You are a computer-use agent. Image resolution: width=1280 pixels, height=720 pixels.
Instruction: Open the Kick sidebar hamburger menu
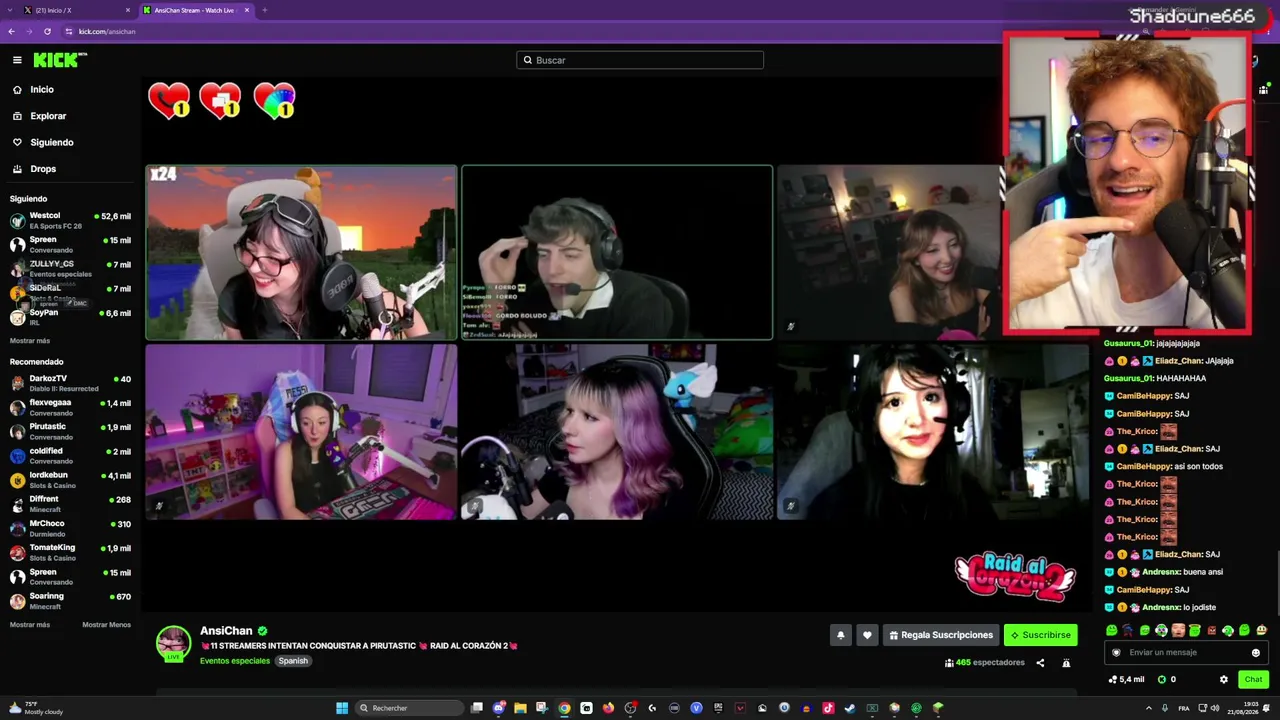point(17,60)
